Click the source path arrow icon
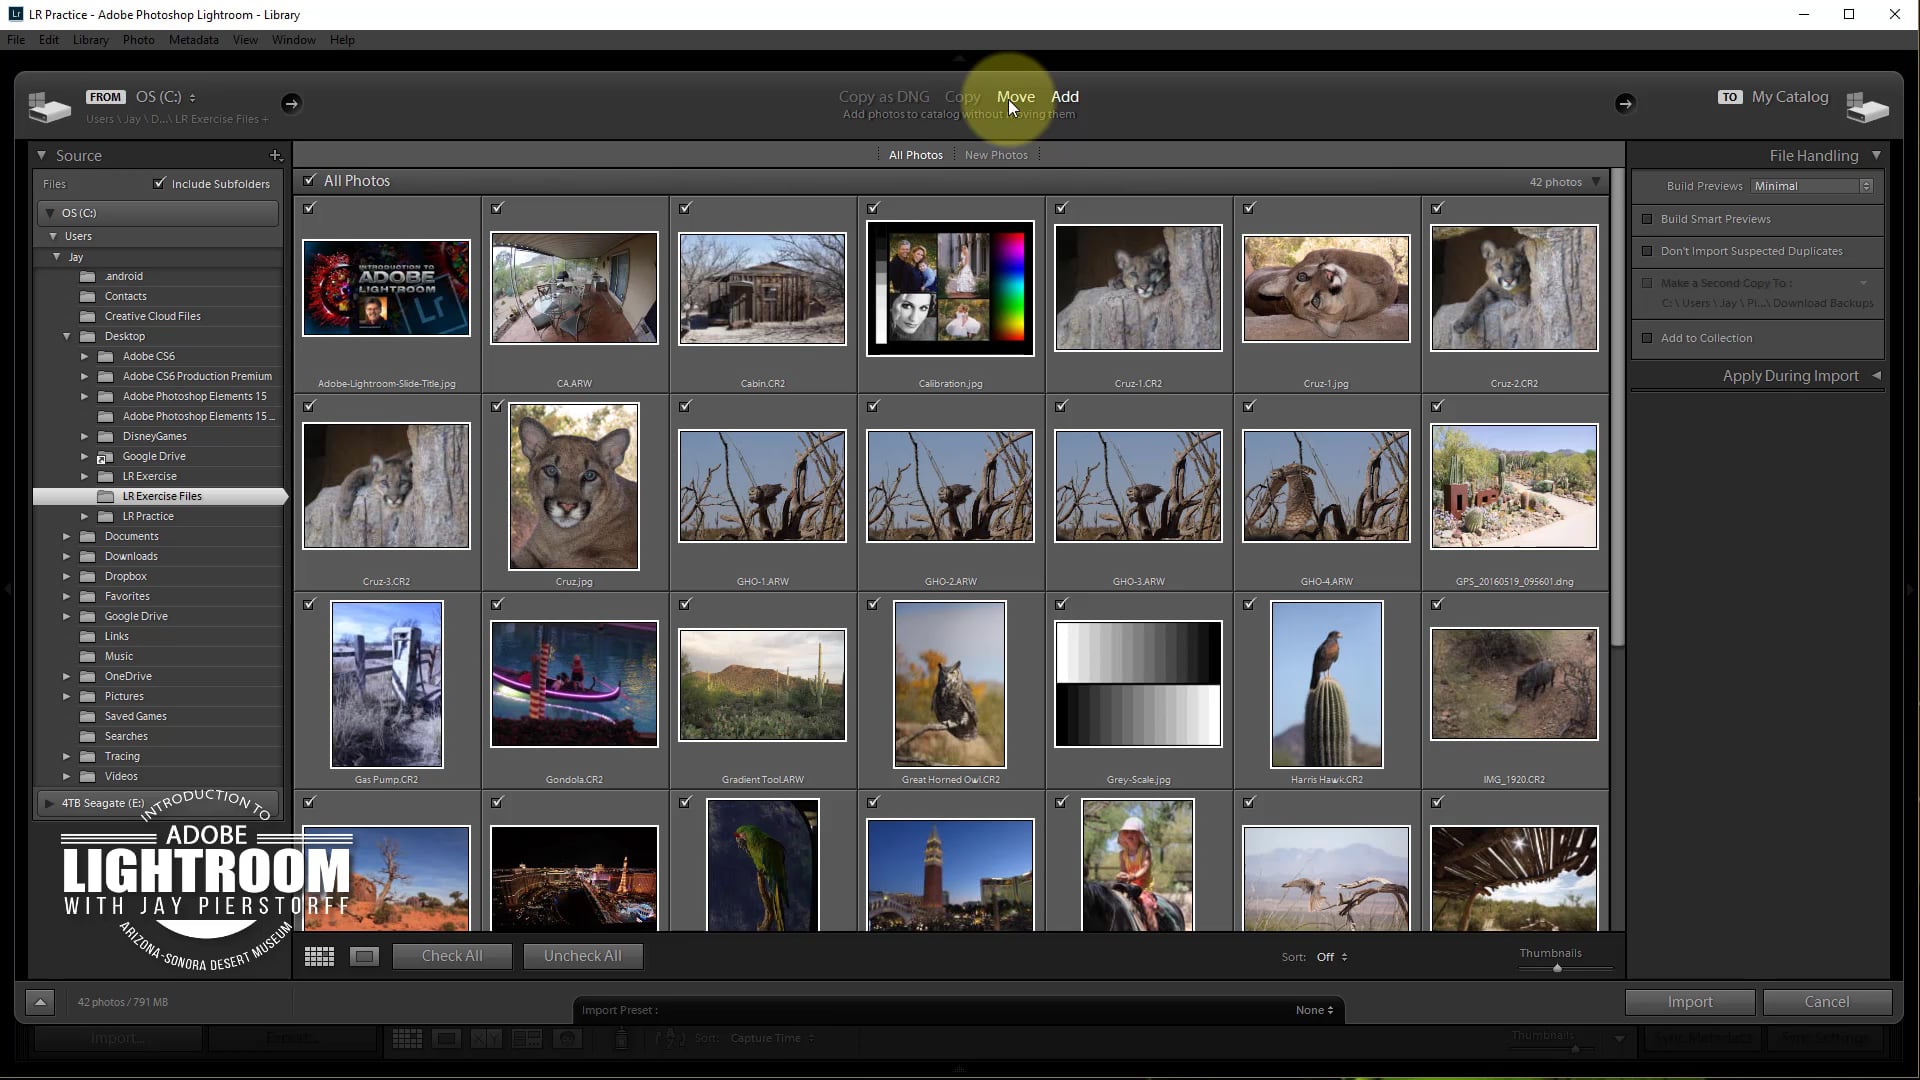Screen dimensions: 1920x1080 pyautogui.click(x=291, y=103)
